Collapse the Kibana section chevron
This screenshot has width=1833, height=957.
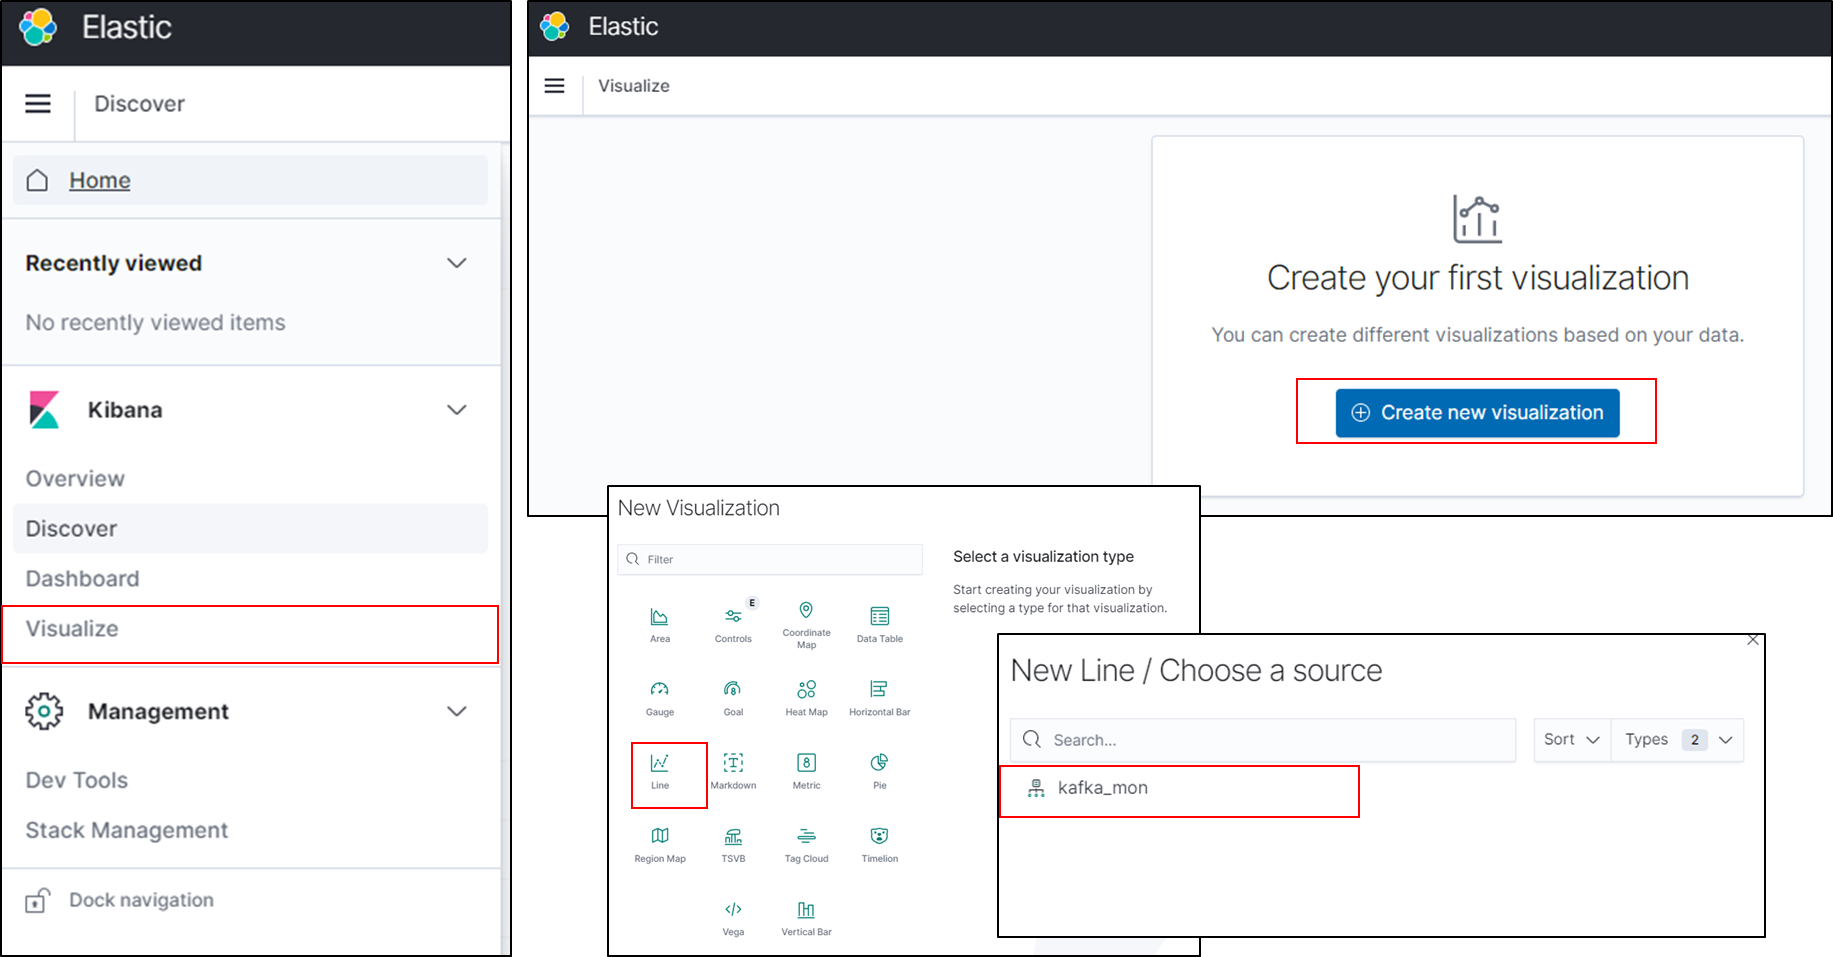457,409
